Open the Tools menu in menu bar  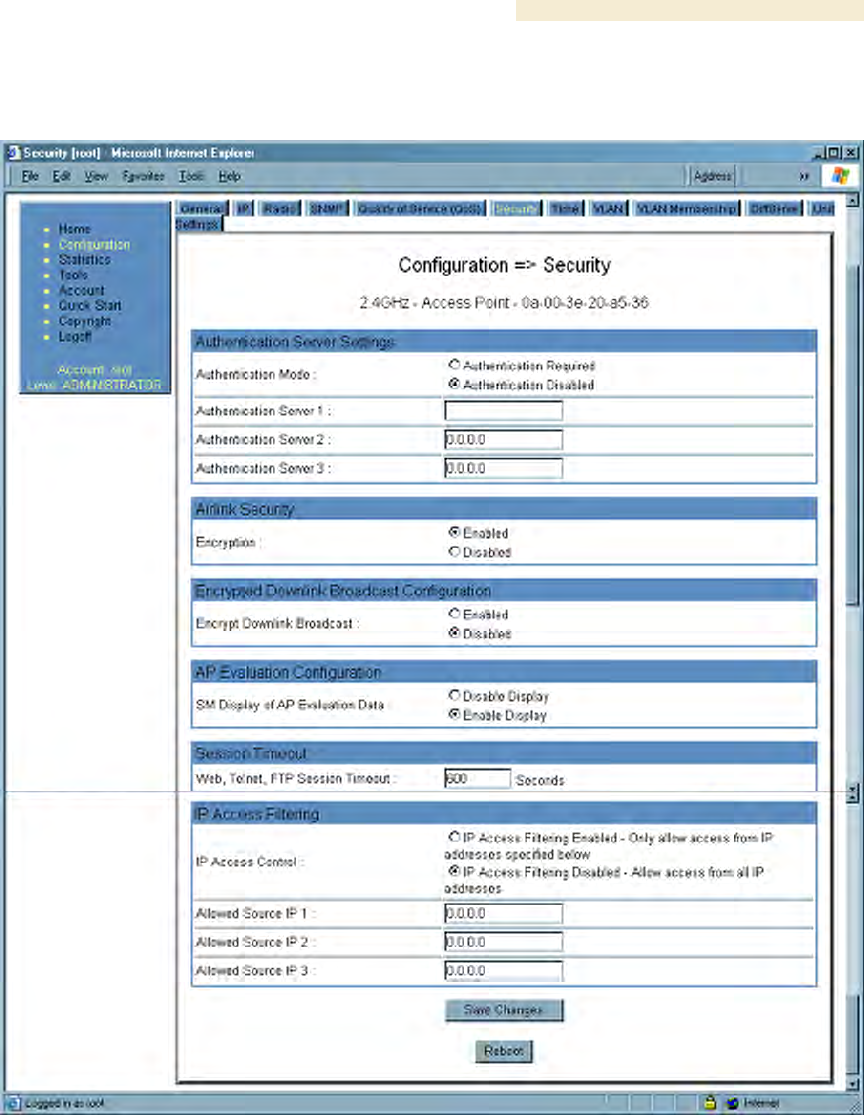tap(191, 176)
